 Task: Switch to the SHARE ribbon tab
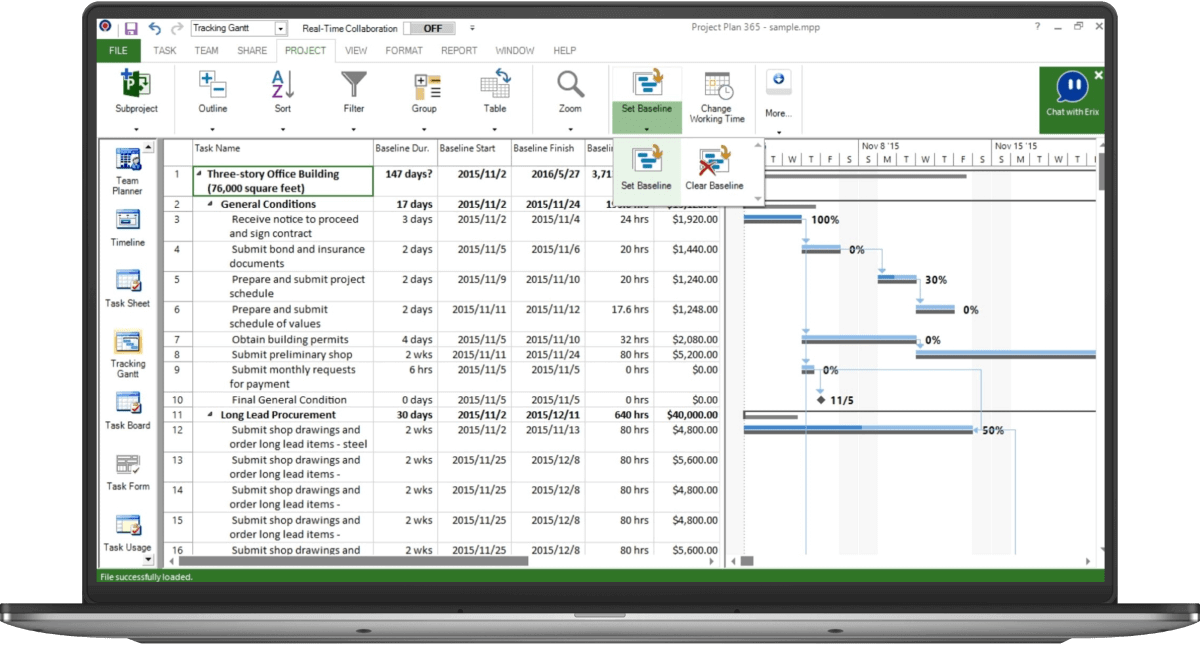point(252,51)
